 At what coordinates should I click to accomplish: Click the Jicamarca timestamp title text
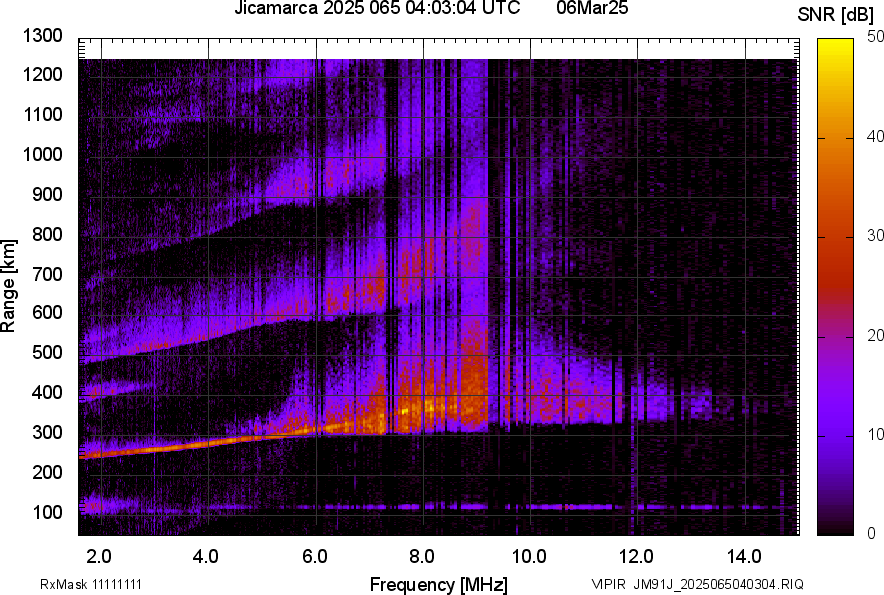[x=377, y=9]
